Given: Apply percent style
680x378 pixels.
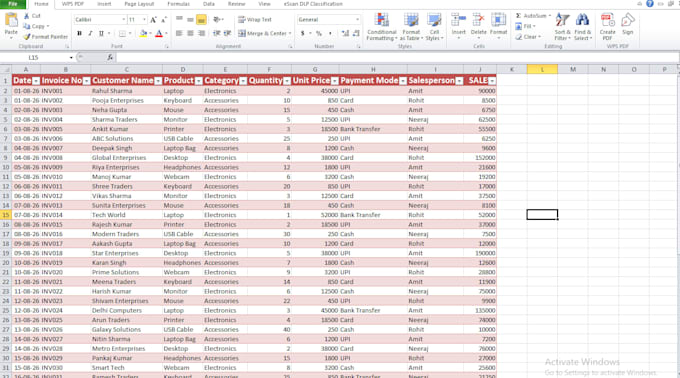Looking at the screenshot, I should (319, 33).
